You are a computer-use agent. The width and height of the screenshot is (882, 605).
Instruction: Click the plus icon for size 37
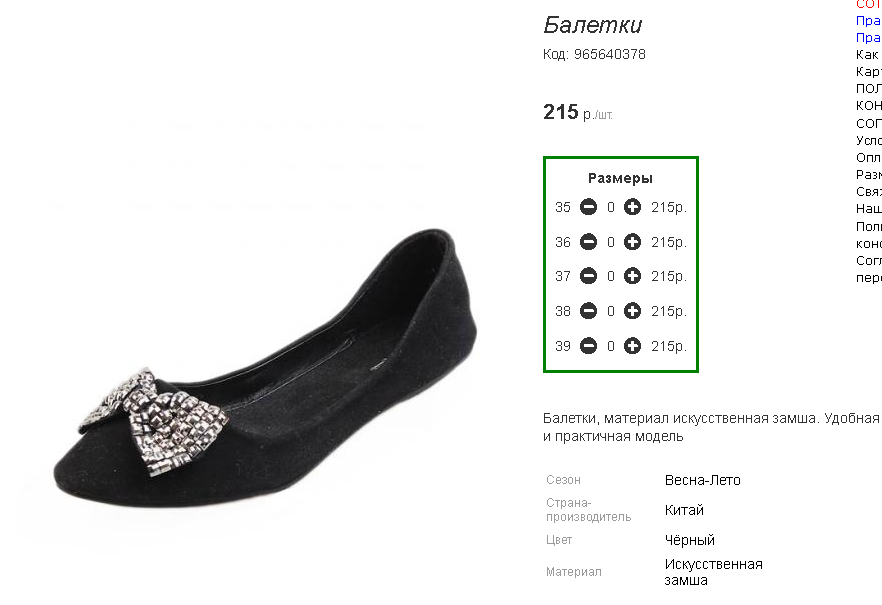pyautogui.click(x=632, y=276)
